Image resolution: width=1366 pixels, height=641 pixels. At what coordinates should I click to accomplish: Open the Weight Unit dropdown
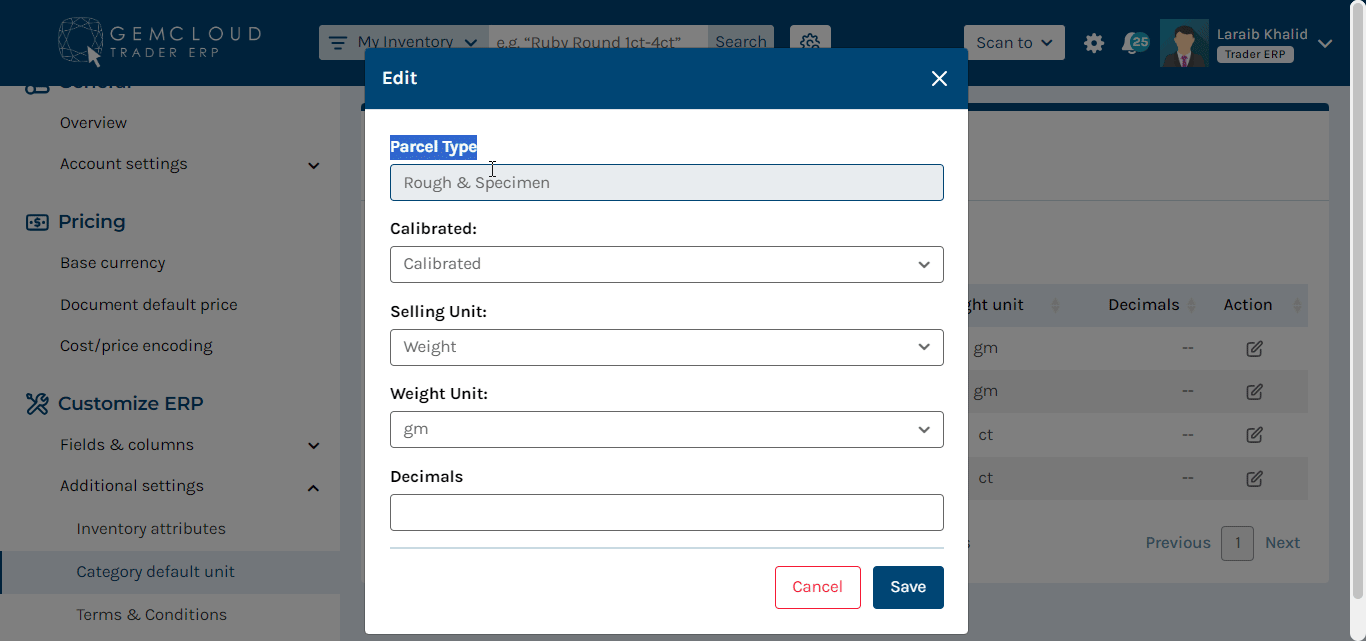click(667, 429)
